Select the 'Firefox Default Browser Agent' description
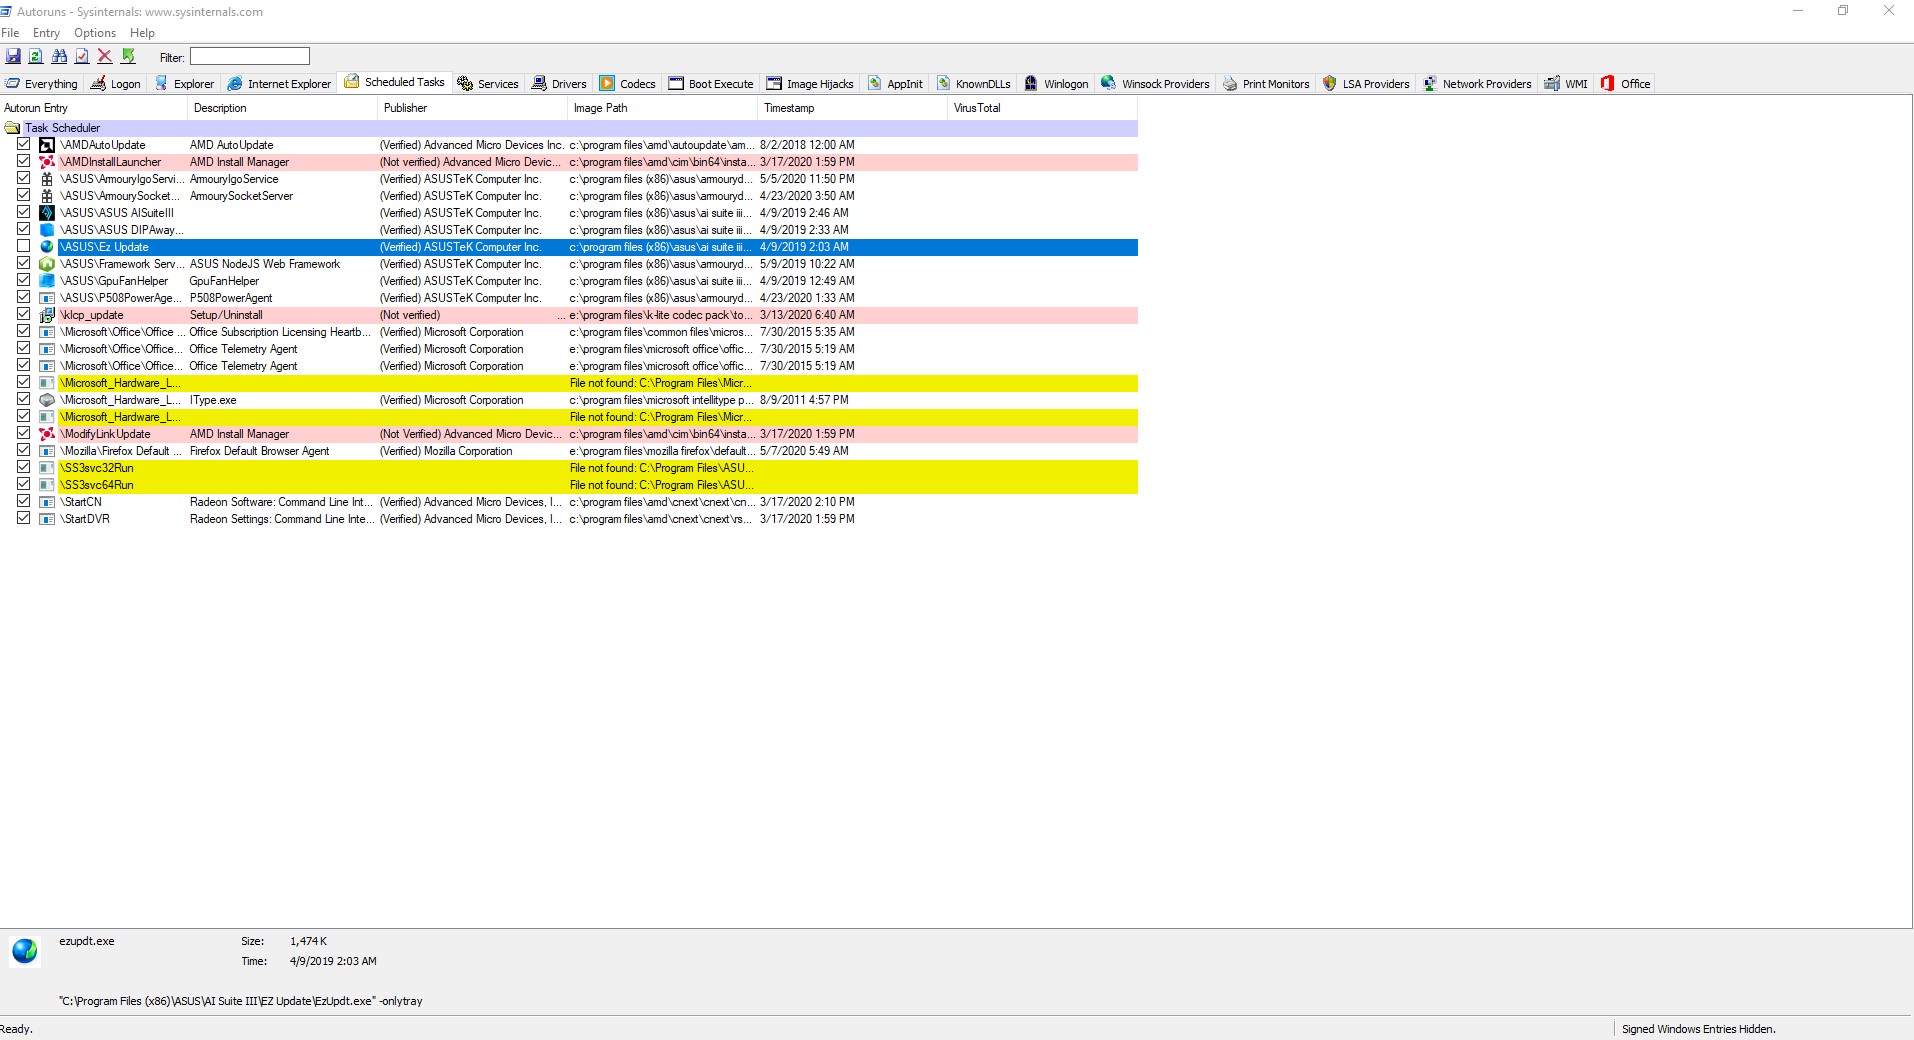 coord(259,451)
